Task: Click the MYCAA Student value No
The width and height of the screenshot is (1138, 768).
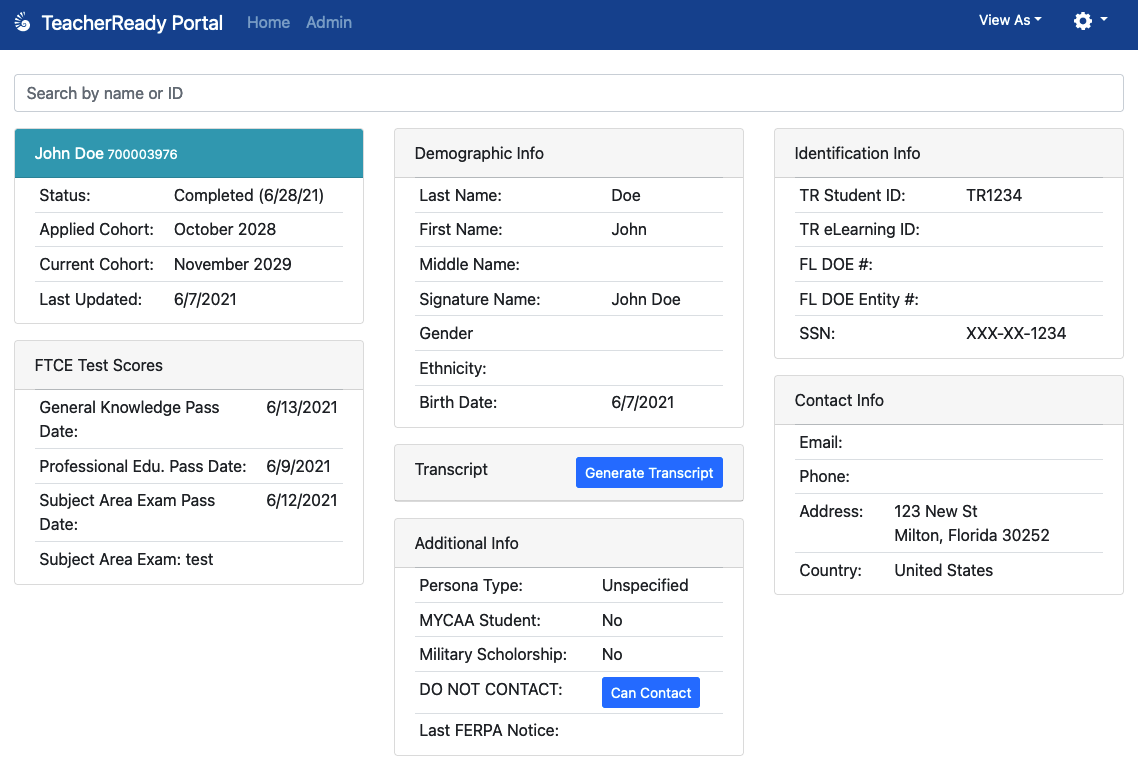Action: (x=612, y=620)
